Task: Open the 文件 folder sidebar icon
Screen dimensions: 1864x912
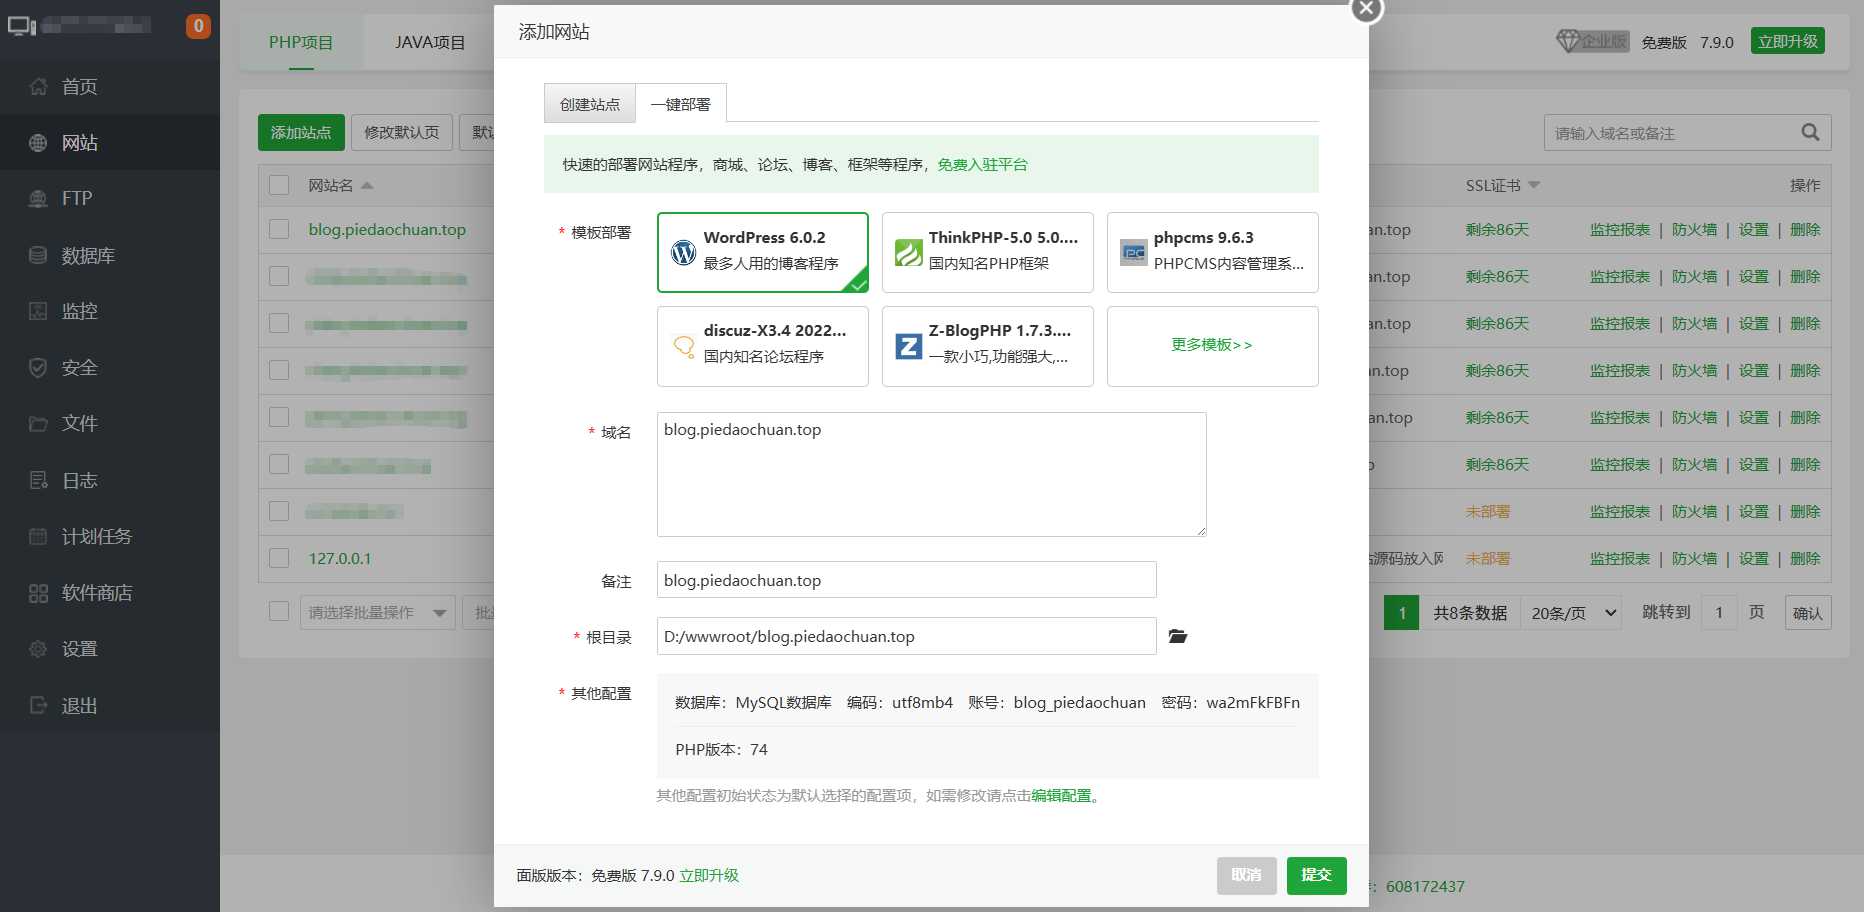Action: (38, 423)
